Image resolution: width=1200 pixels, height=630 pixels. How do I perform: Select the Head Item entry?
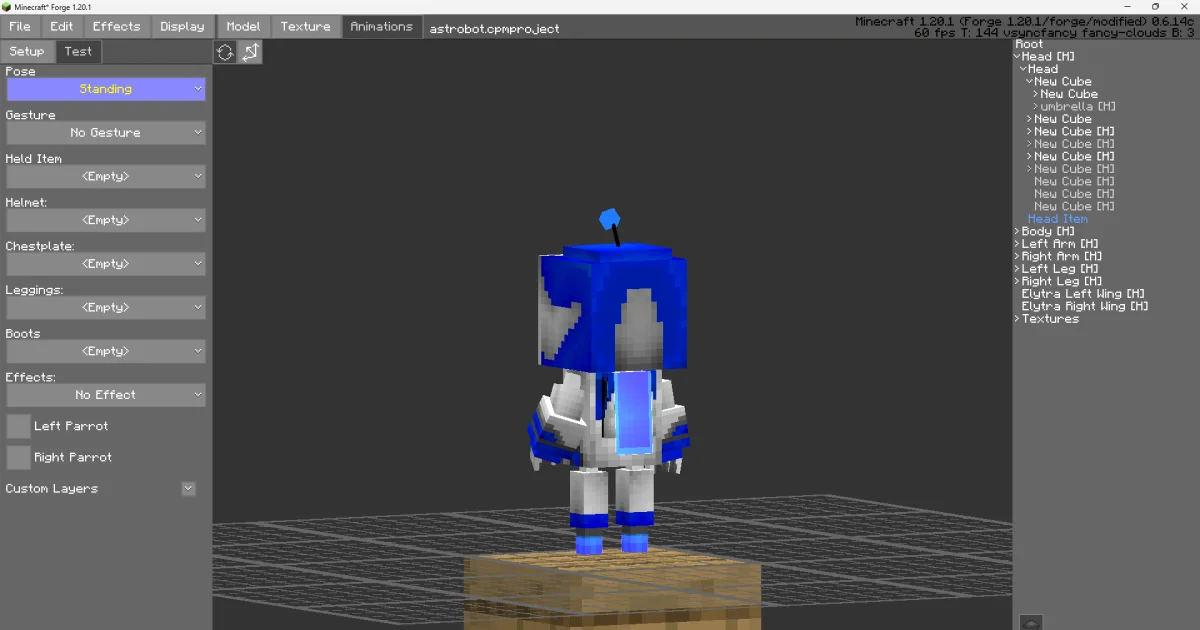tap(1058, 218)
